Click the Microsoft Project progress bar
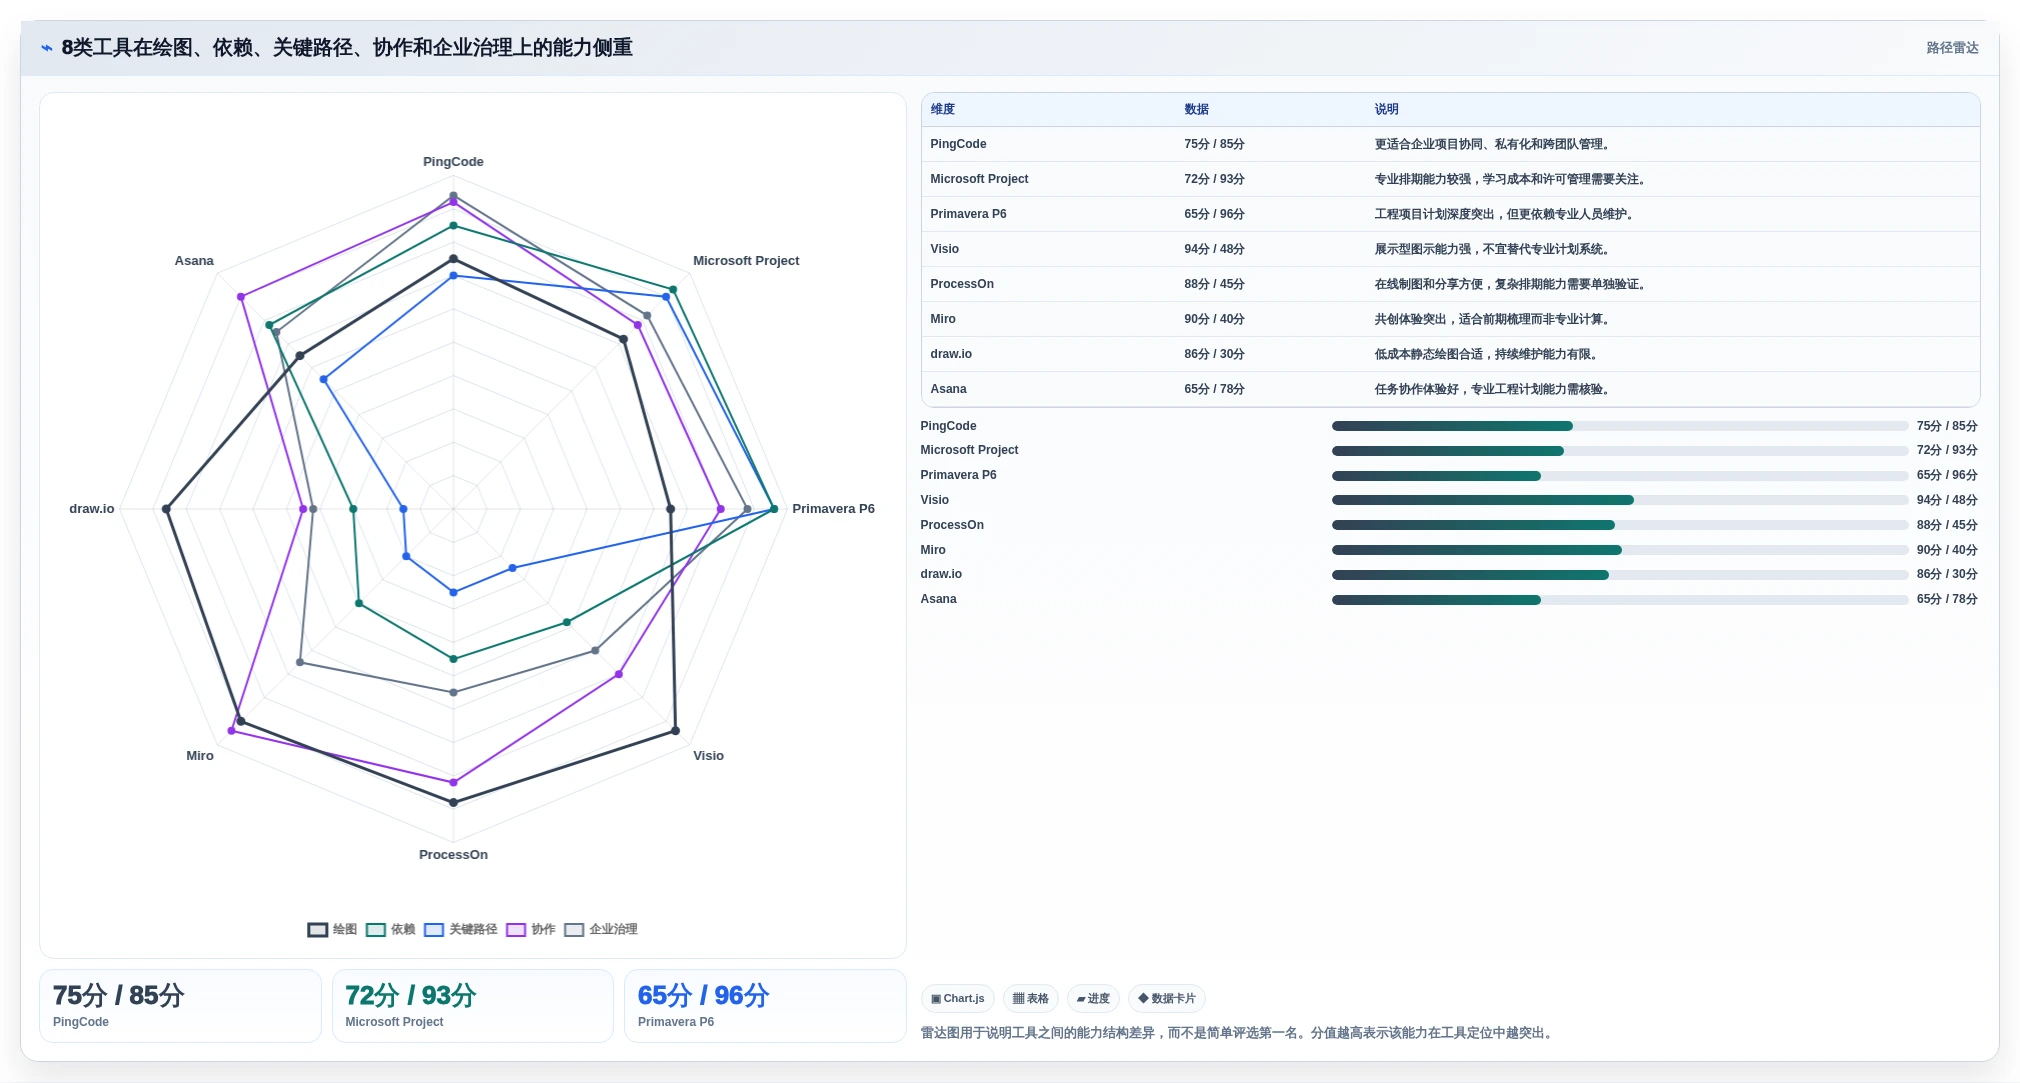 click(x=1620, y=451)
